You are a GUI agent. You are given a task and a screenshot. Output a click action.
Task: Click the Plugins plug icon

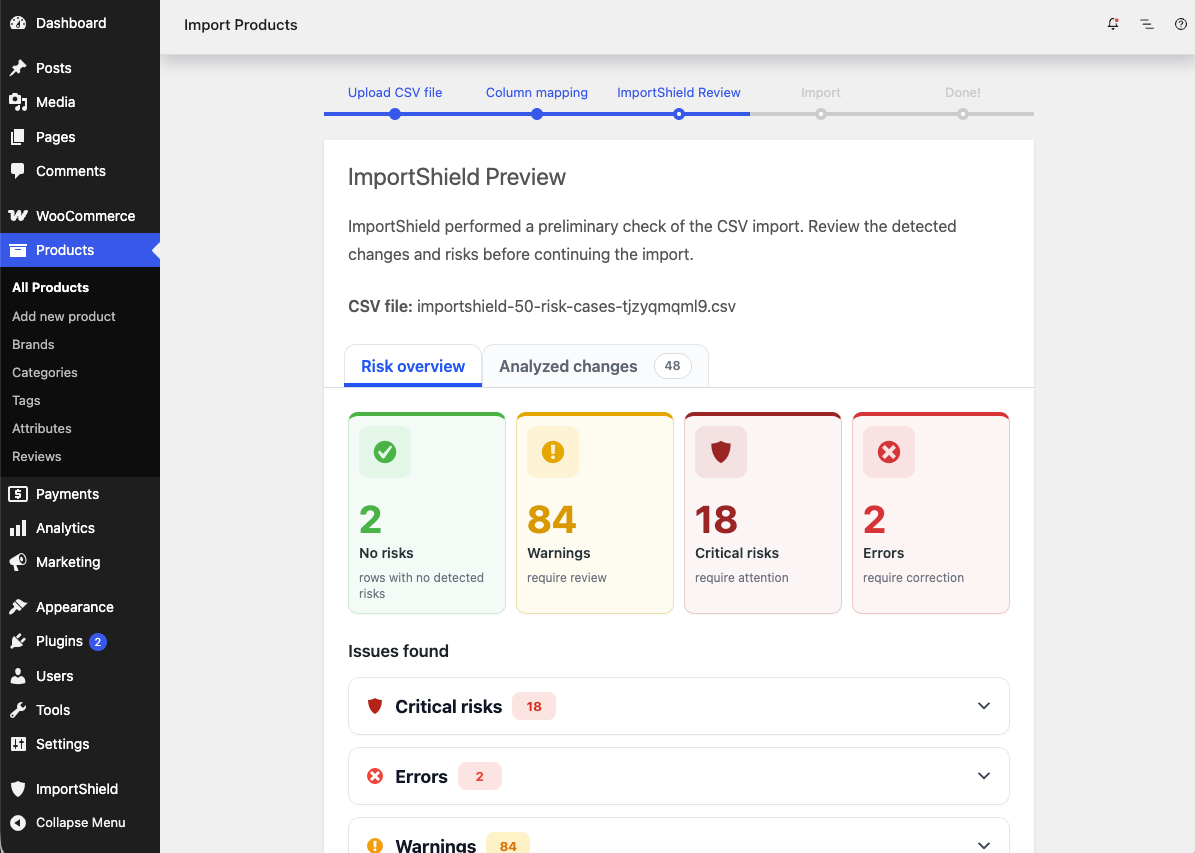(x=18, y=641)
